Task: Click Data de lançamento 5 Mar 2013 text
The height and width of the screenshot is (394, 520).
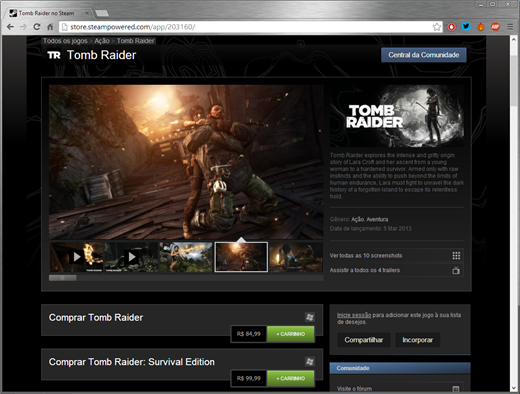Action: (x=370, y=229)
